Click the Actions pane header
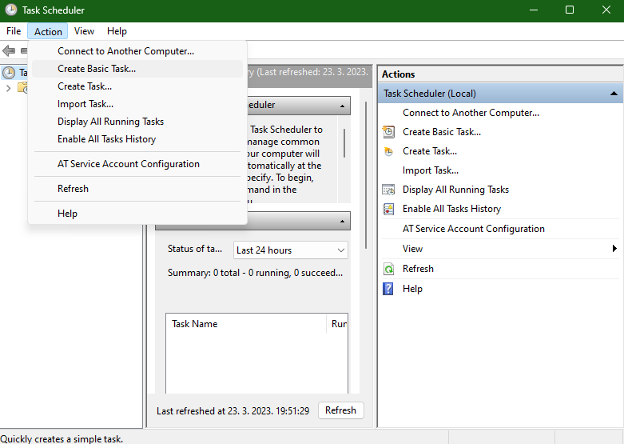This screenshot has width=624, height=444. pyautogui.click(x=500, y=74)
